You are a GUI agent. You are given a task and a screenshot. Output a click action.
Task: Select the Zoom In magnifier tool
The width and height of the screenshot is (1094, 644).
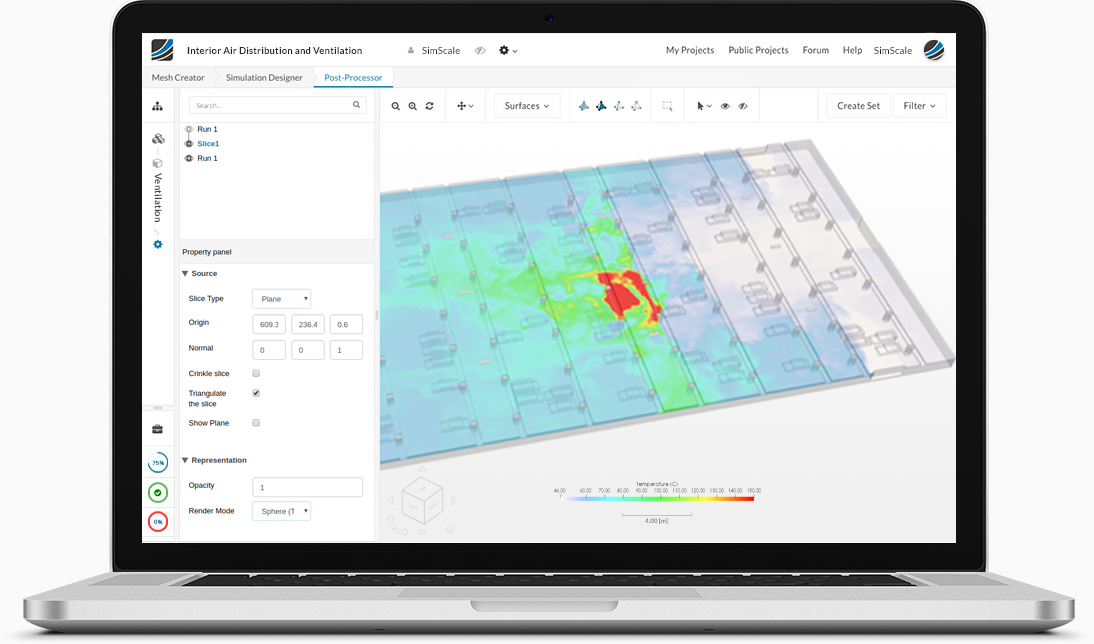(x=396, y=105)
